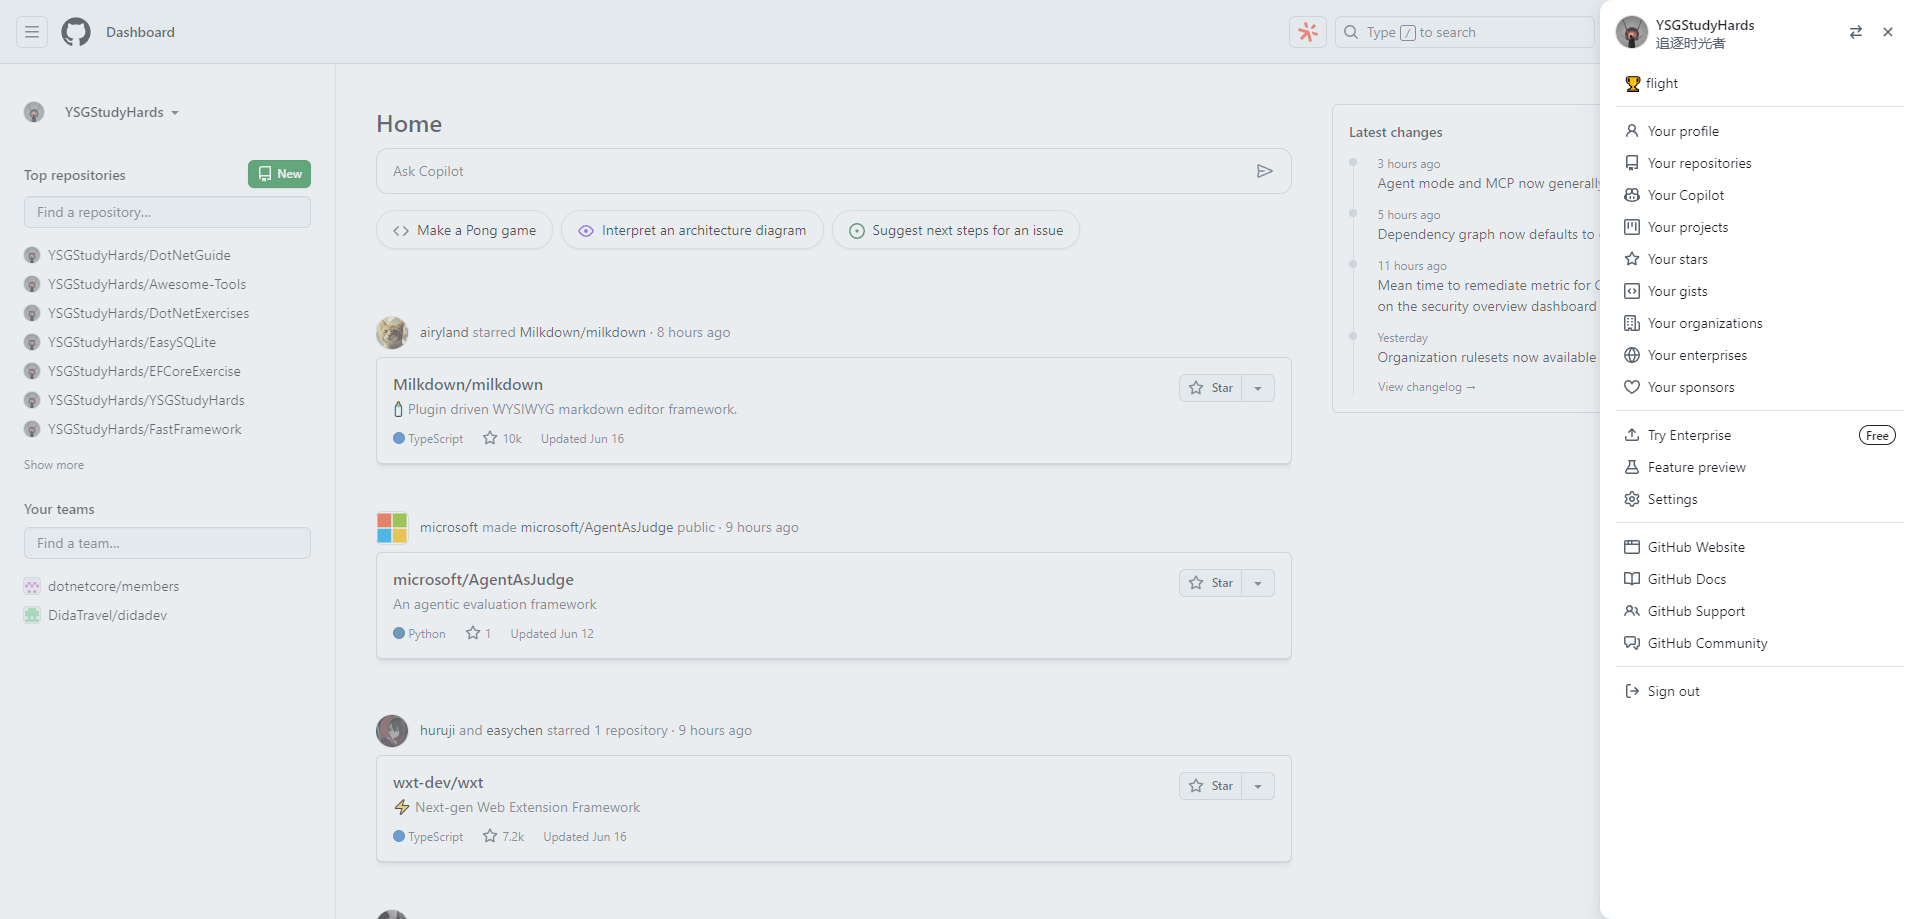Open Your stars
1920x919 pixels.
1760,259
